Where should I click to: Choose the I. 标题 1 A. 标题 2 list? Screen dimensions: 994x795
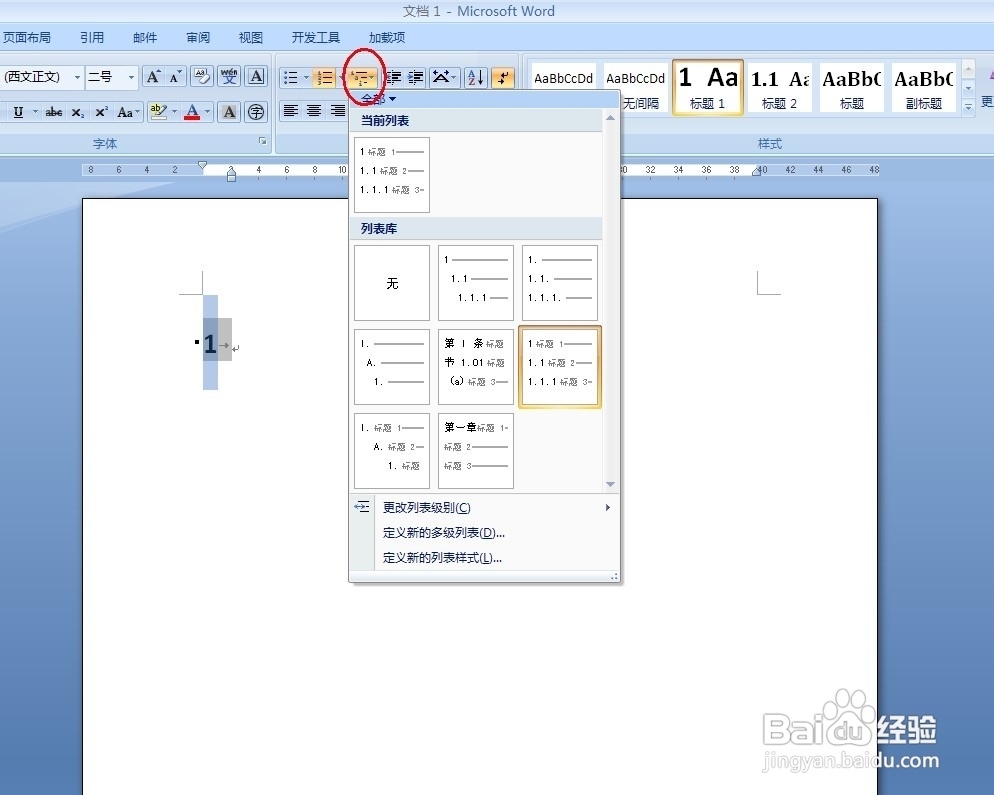tap(392, 451)
